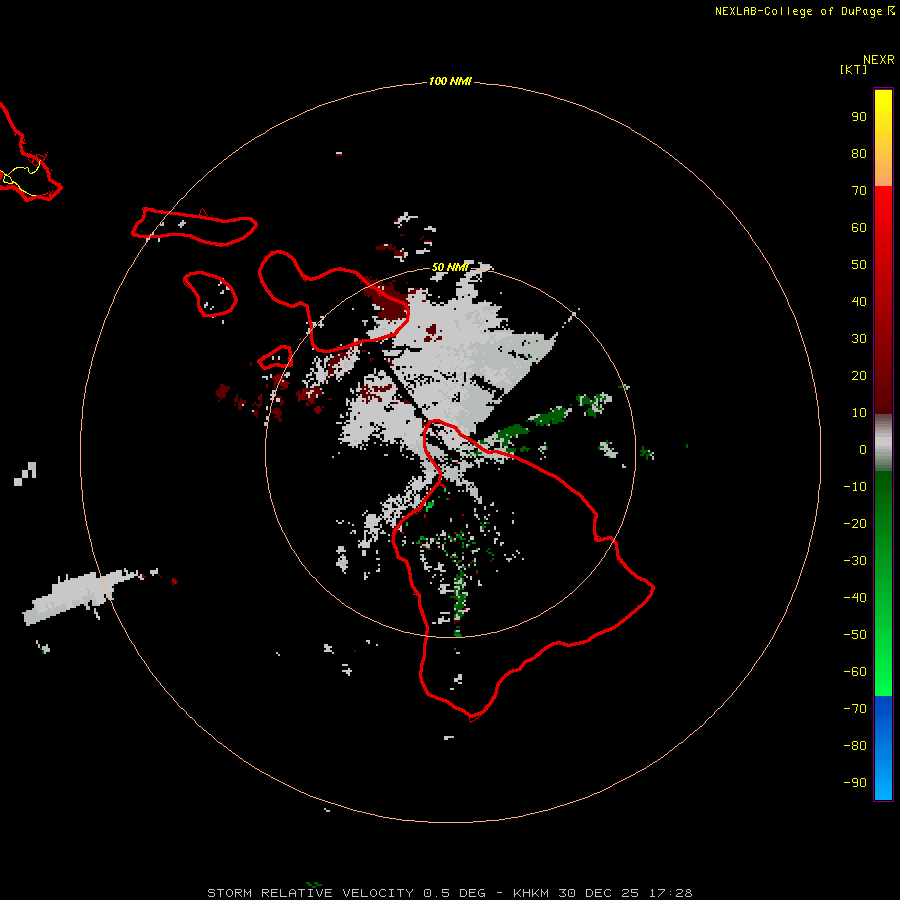Click the 70 value on velocity scale
The width and height of the screenshot is (900, 900).
point(859,191)
